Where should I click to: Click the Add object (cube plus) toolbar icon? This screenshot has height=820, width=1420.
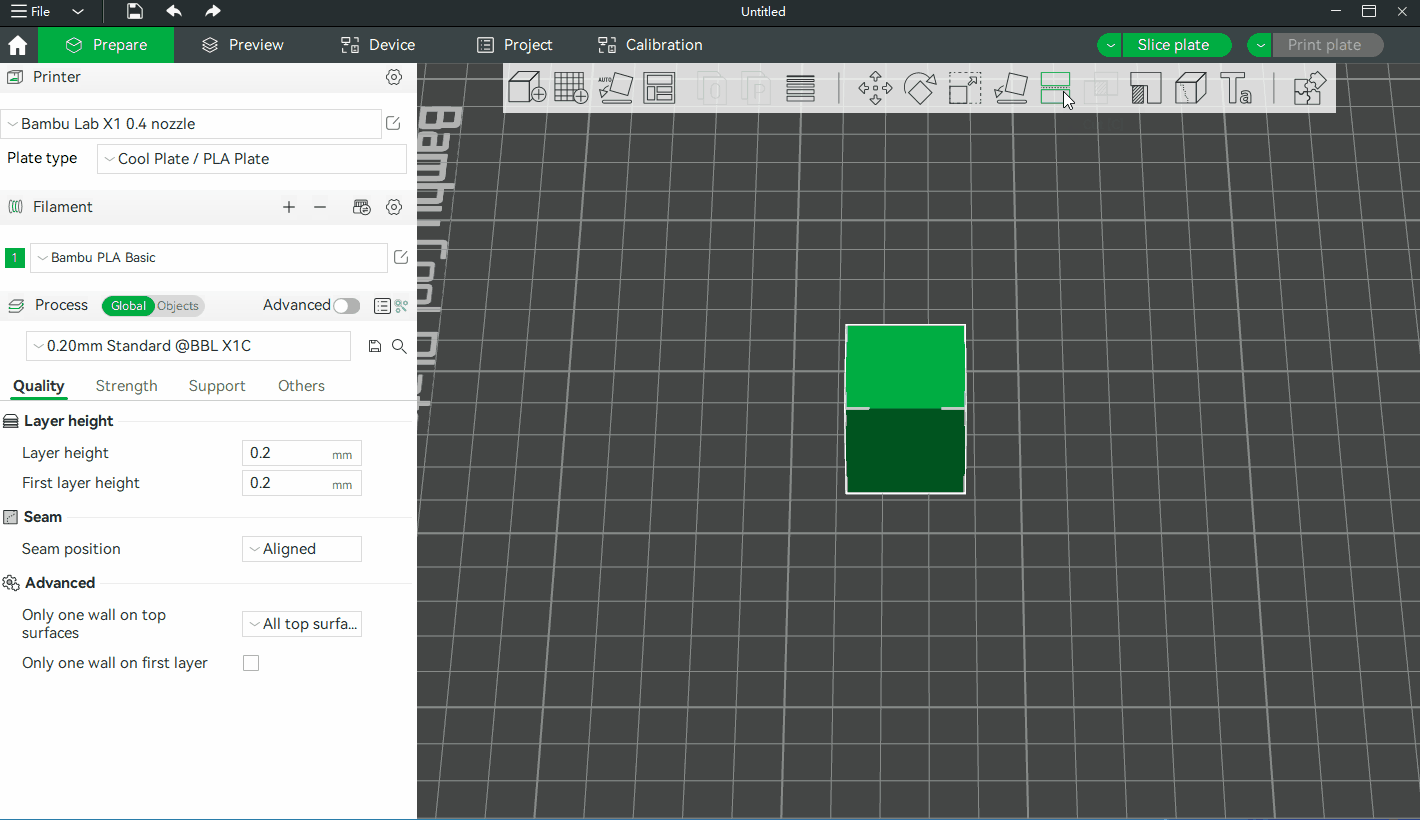point(527,88)
